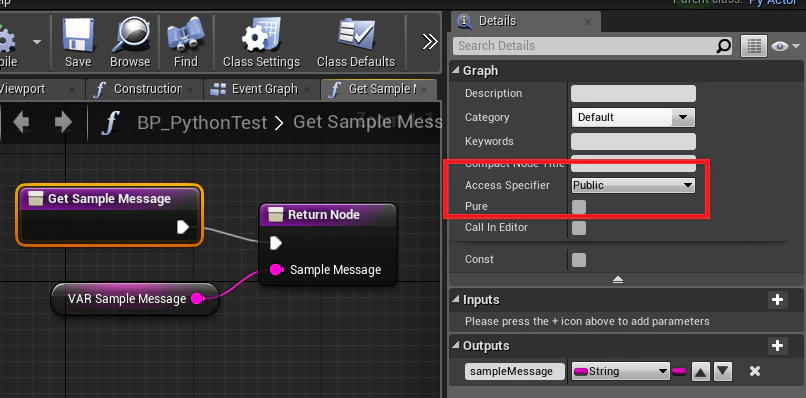806x398 pixels.
Task: Remove the sampleMessage output parameter
Action: point(754,371)
